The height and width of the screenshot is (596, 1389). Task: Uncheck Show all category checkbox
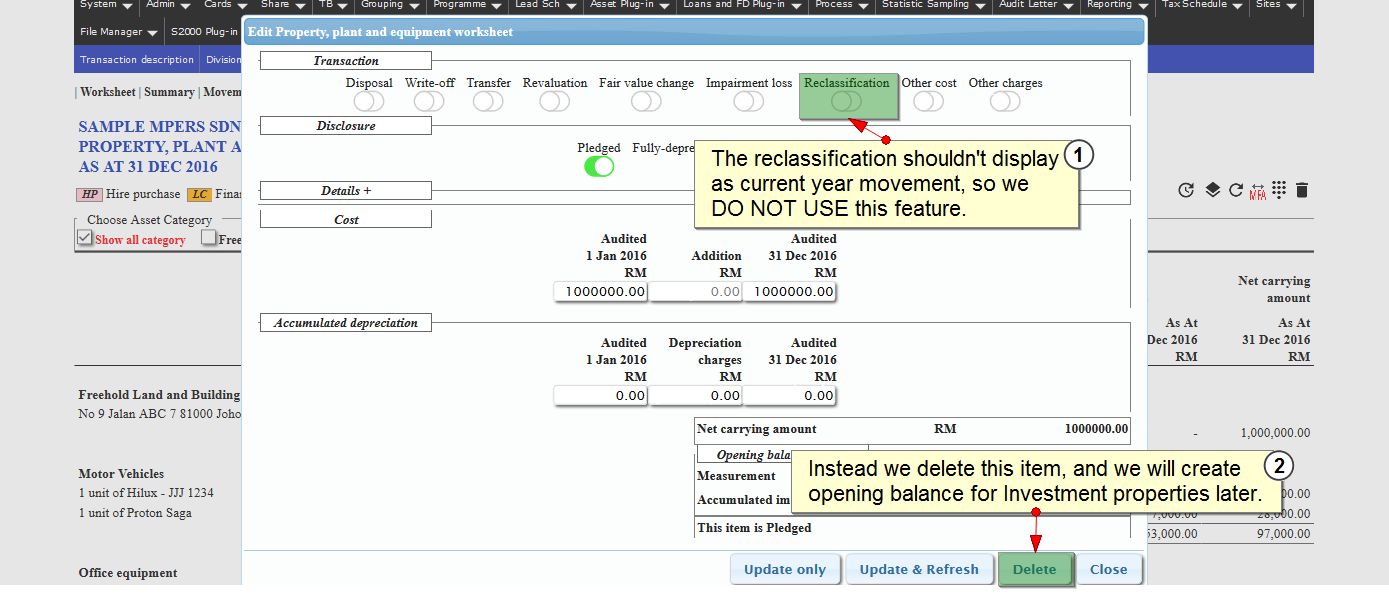(85, 238)
